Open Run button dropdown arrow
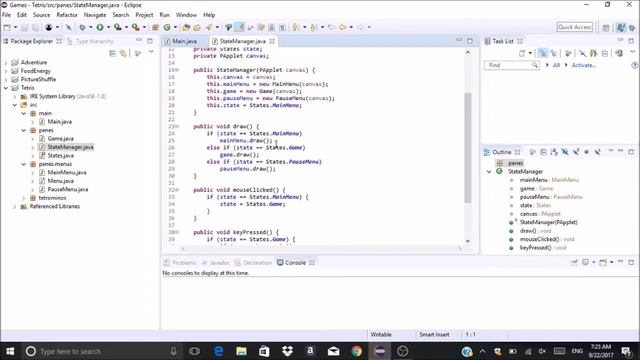 [108, 27]
